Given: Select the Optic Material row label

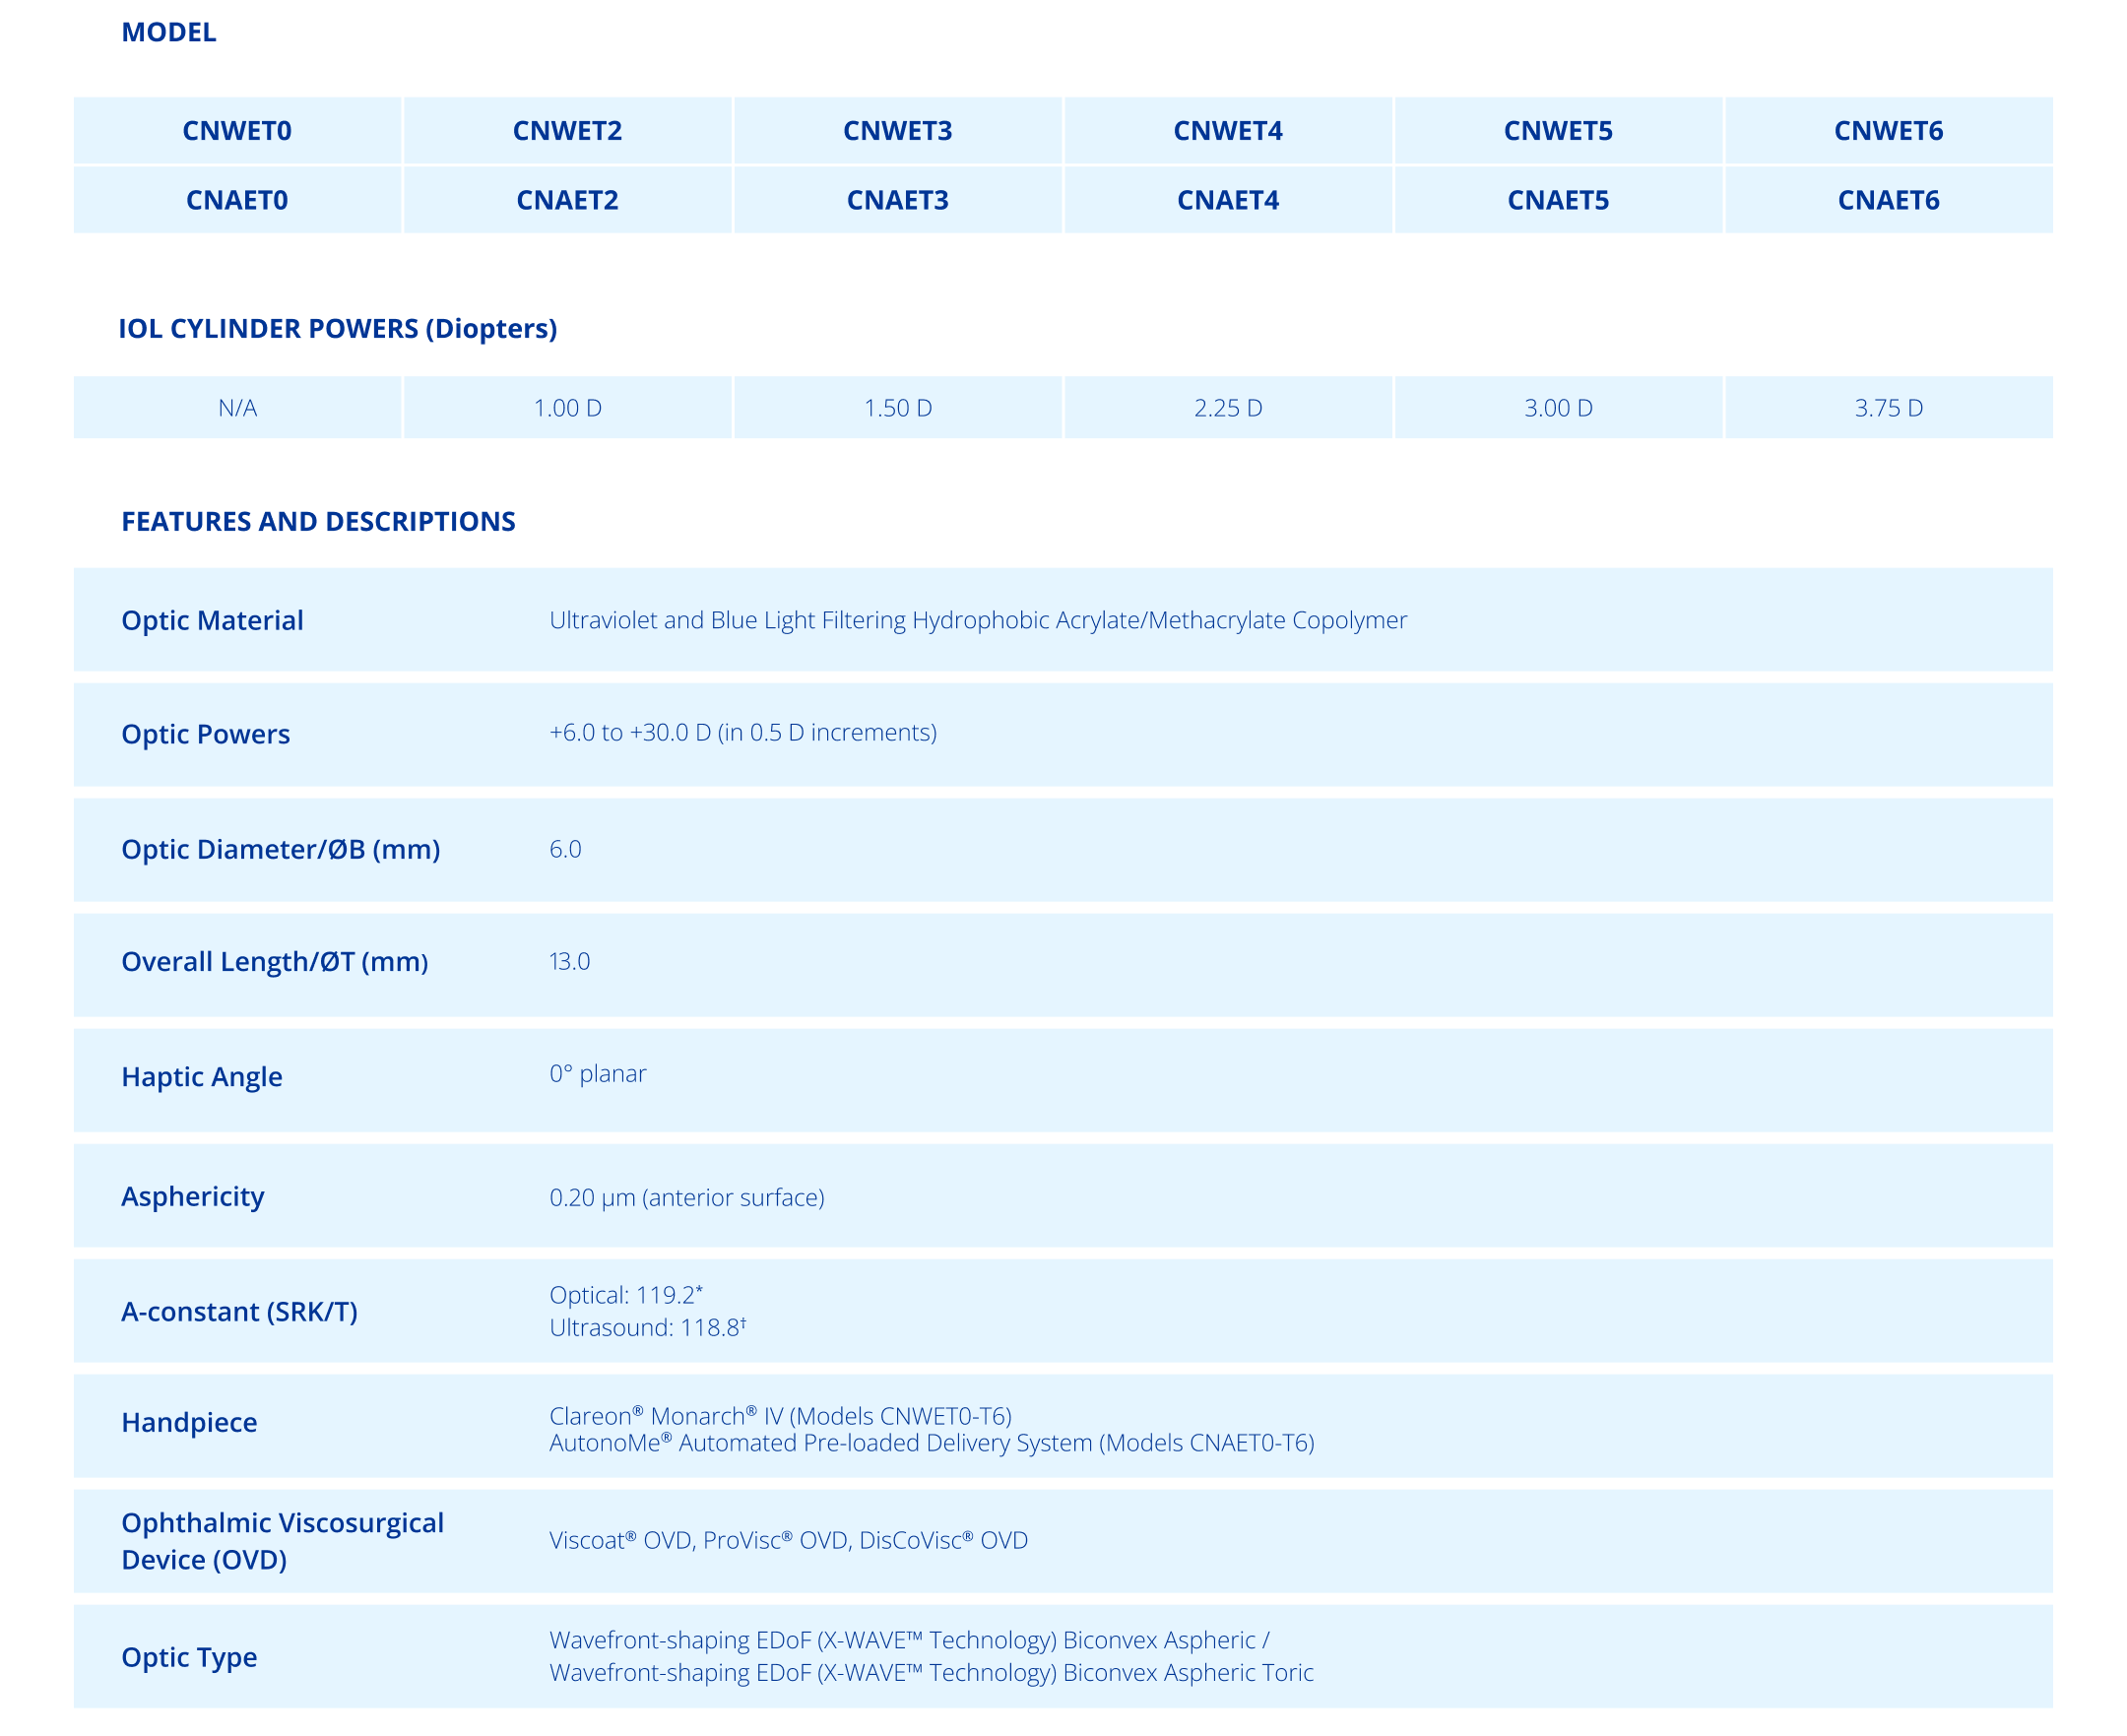Looking at the screenshot, I should pos(211,620).
